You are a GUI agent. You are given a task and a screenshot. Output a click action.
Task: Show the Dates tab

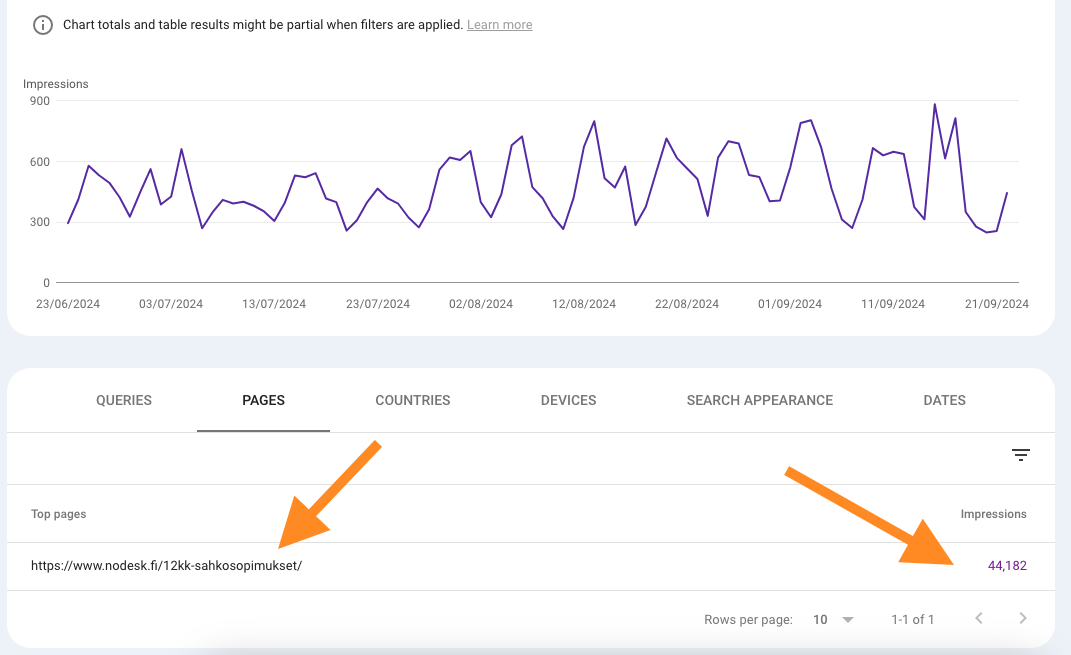coord(944,400)
